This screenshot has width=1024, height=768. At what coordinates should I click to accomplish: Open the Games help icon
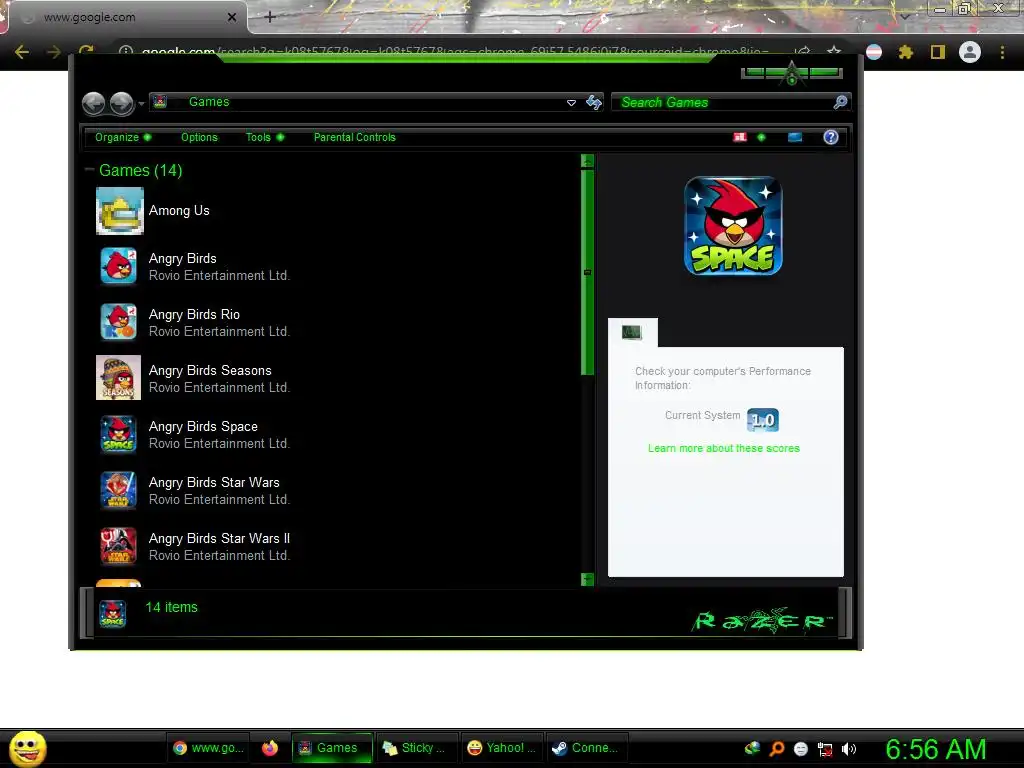click(831, 137)
